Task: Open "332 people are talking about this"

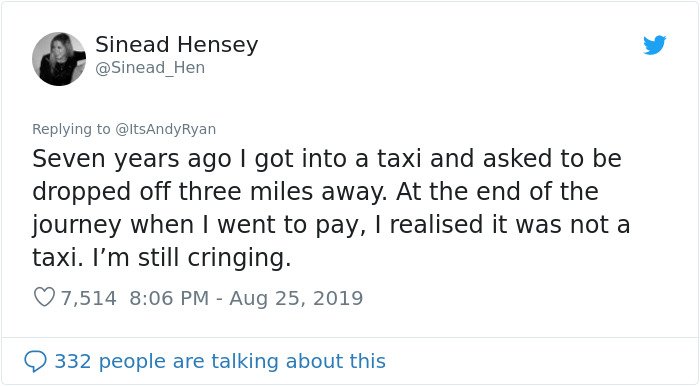Action: tap(220, 361)
